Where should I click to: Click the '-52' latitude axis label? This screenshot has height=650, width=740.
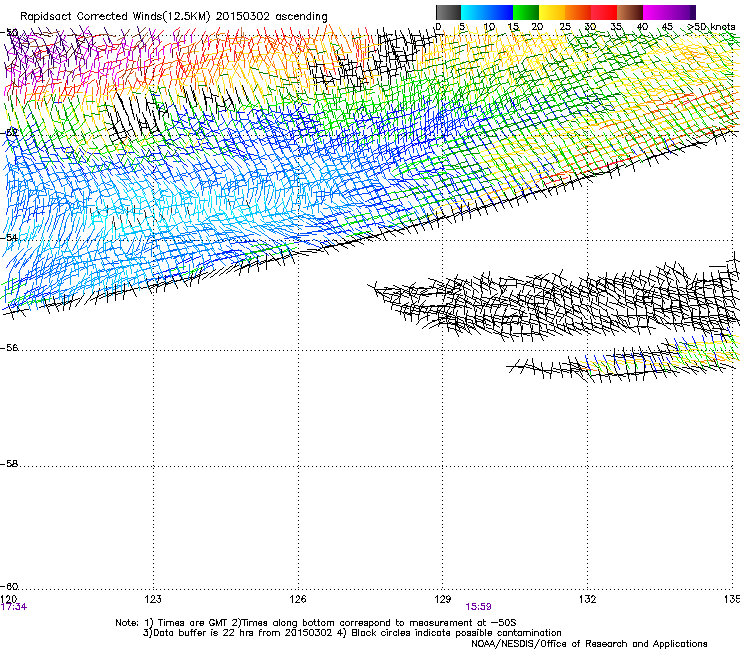(x=9, y=133)
